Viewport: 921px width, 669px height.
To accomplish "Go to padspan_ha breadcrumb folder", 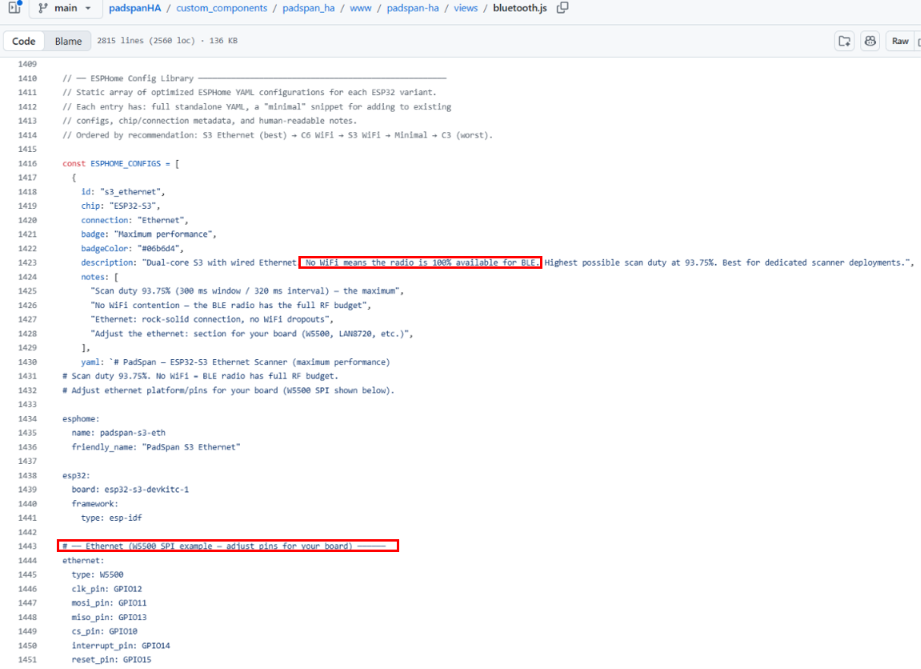I will 308,8.
